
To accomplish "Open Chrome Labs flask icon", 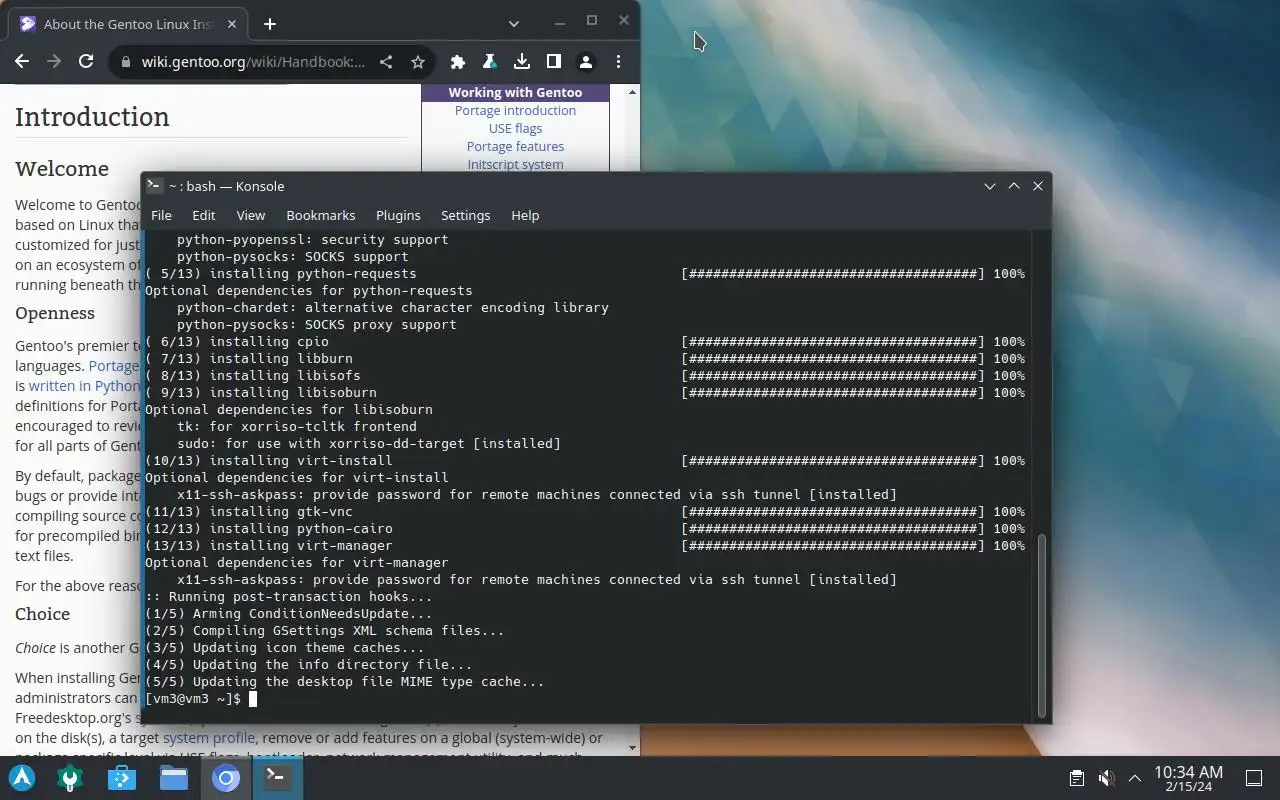I will [x=490, y=62].
